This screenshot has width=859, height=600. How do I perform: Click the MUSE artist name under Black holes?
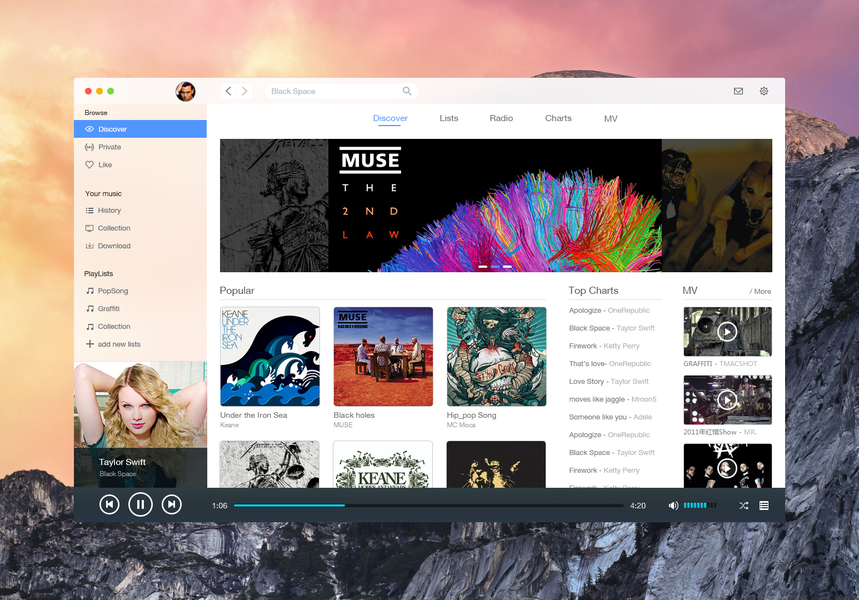(343, 425)
